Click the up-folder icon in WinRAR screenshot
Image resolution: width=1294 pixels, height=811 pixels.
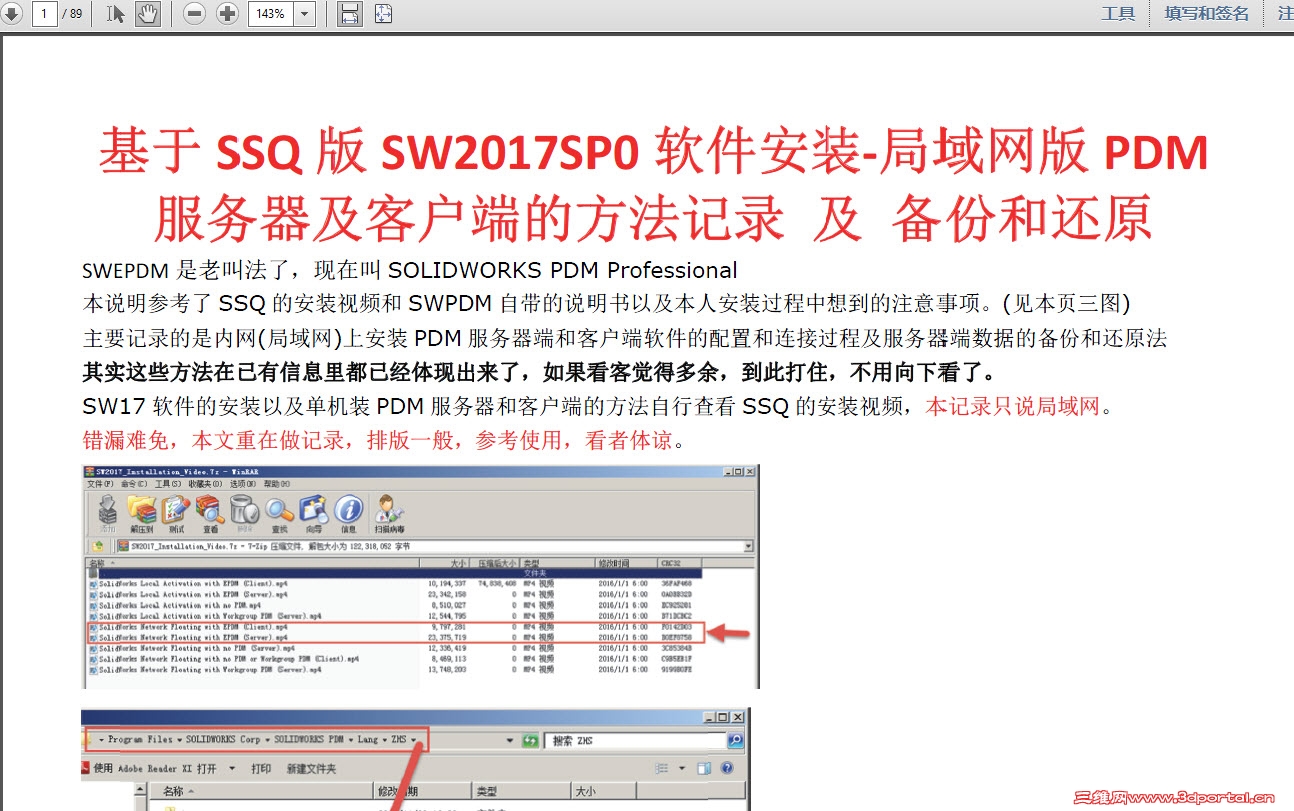(99, 546)
